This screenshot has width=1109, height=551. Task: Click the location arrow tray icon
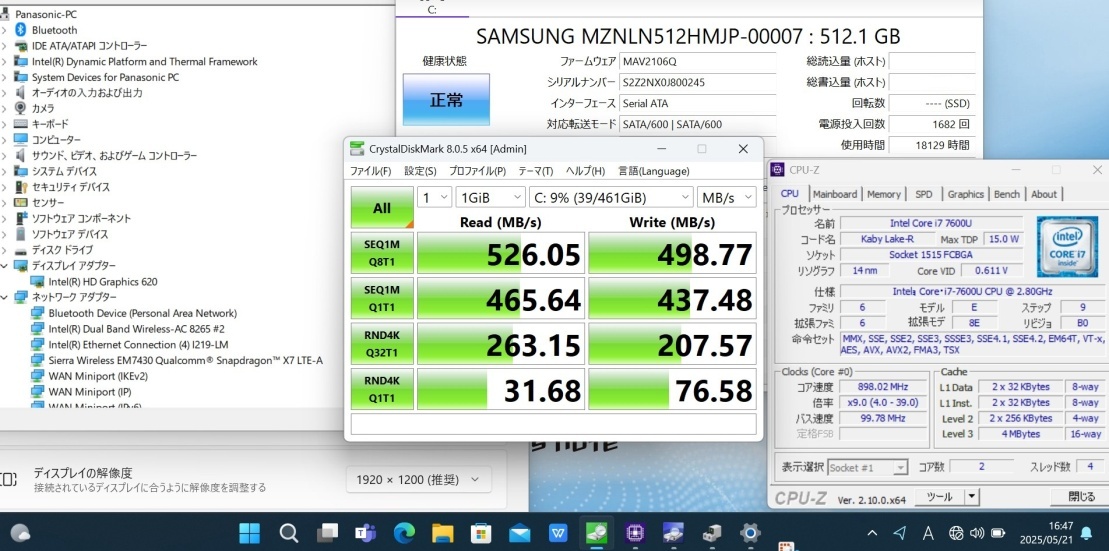(900, 533)
